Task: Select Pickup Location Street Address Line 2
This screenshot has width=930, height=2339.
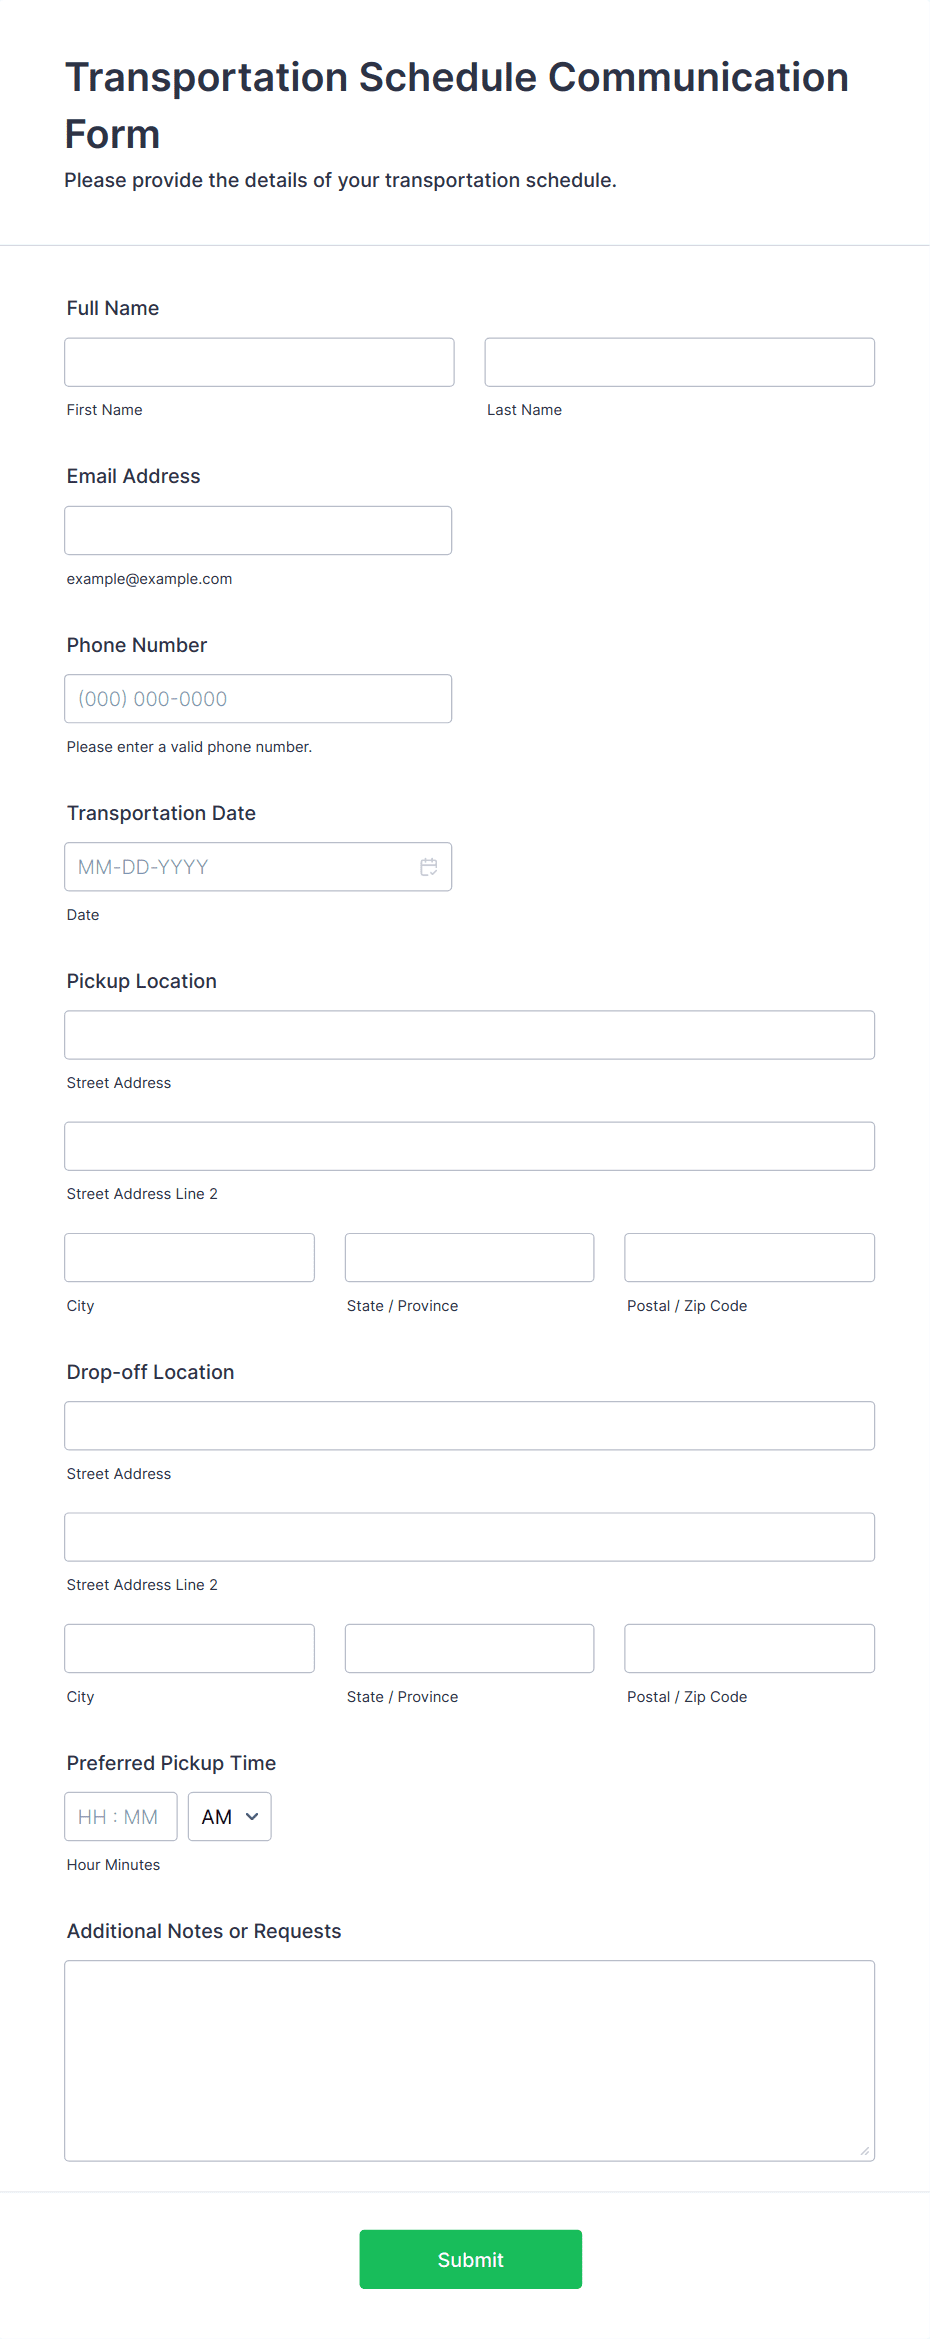Action: coord(469,1146)
